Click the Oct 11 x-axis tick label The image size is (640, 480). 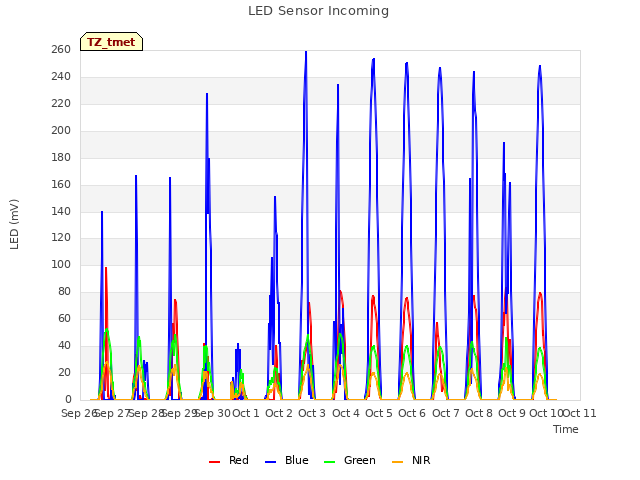pyautogui.click(x=580, y=413)
